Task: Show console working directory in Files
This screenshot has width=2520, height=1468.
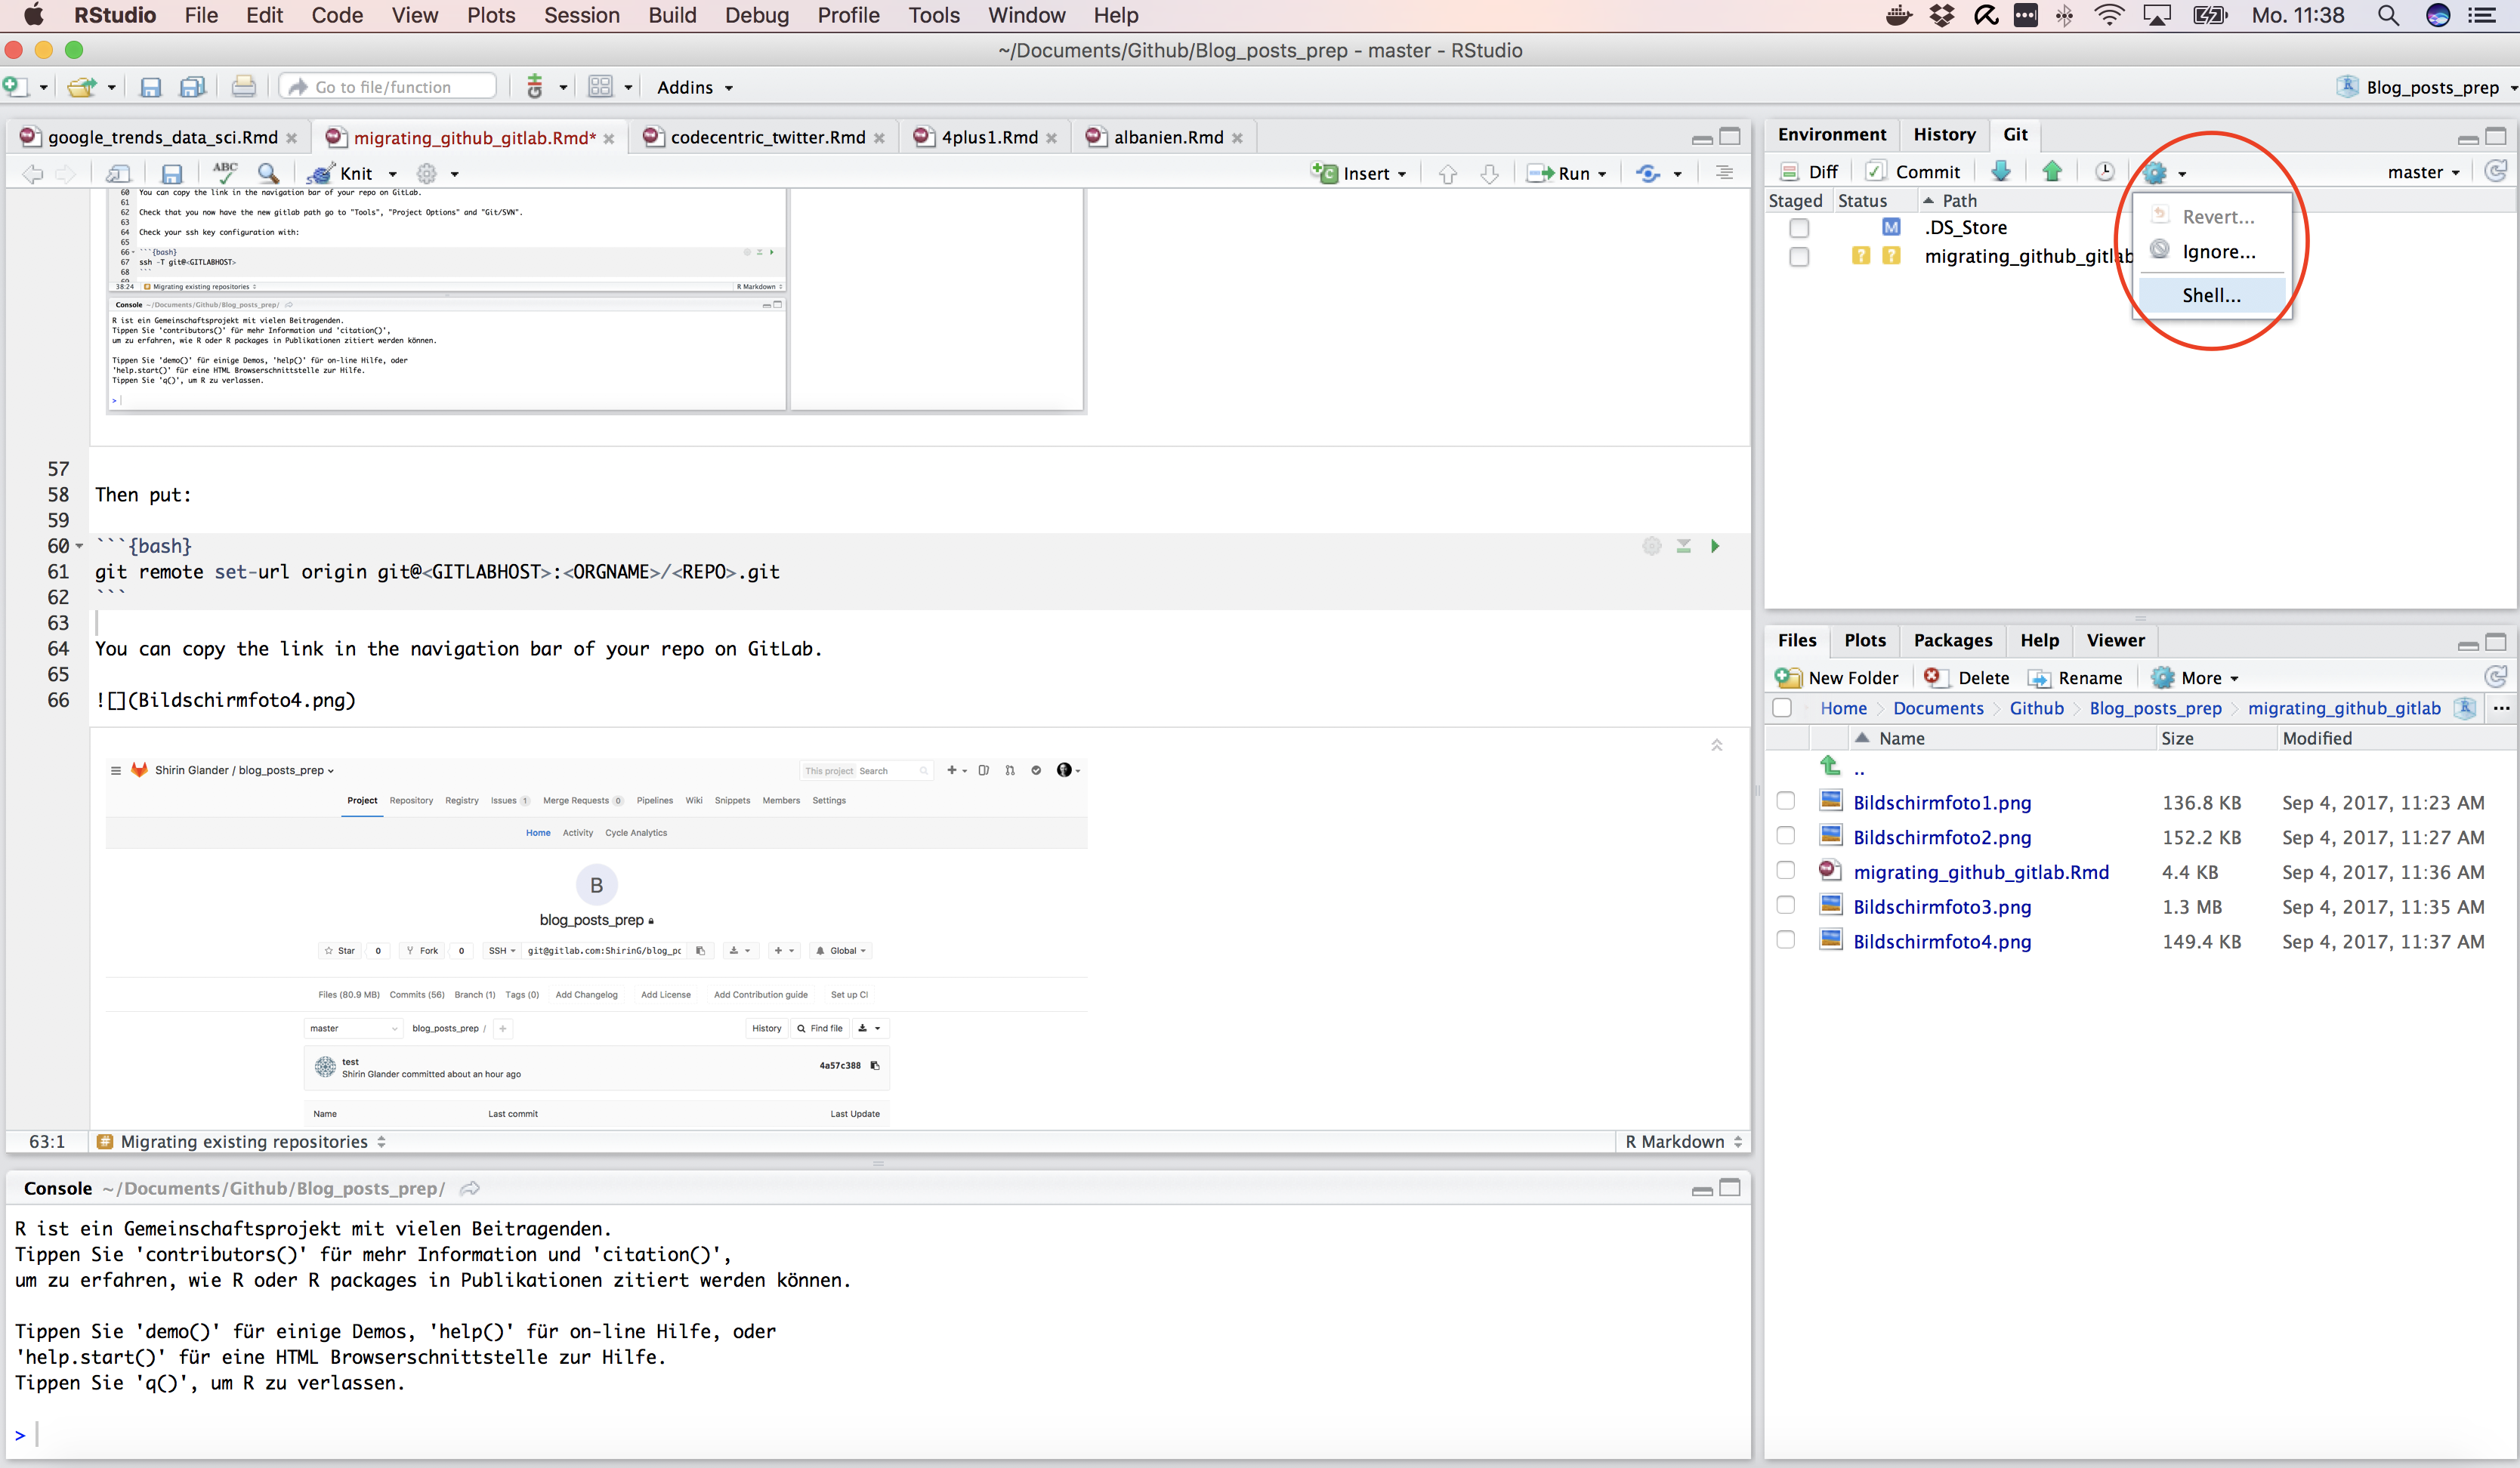Action: pos(470,1188)
